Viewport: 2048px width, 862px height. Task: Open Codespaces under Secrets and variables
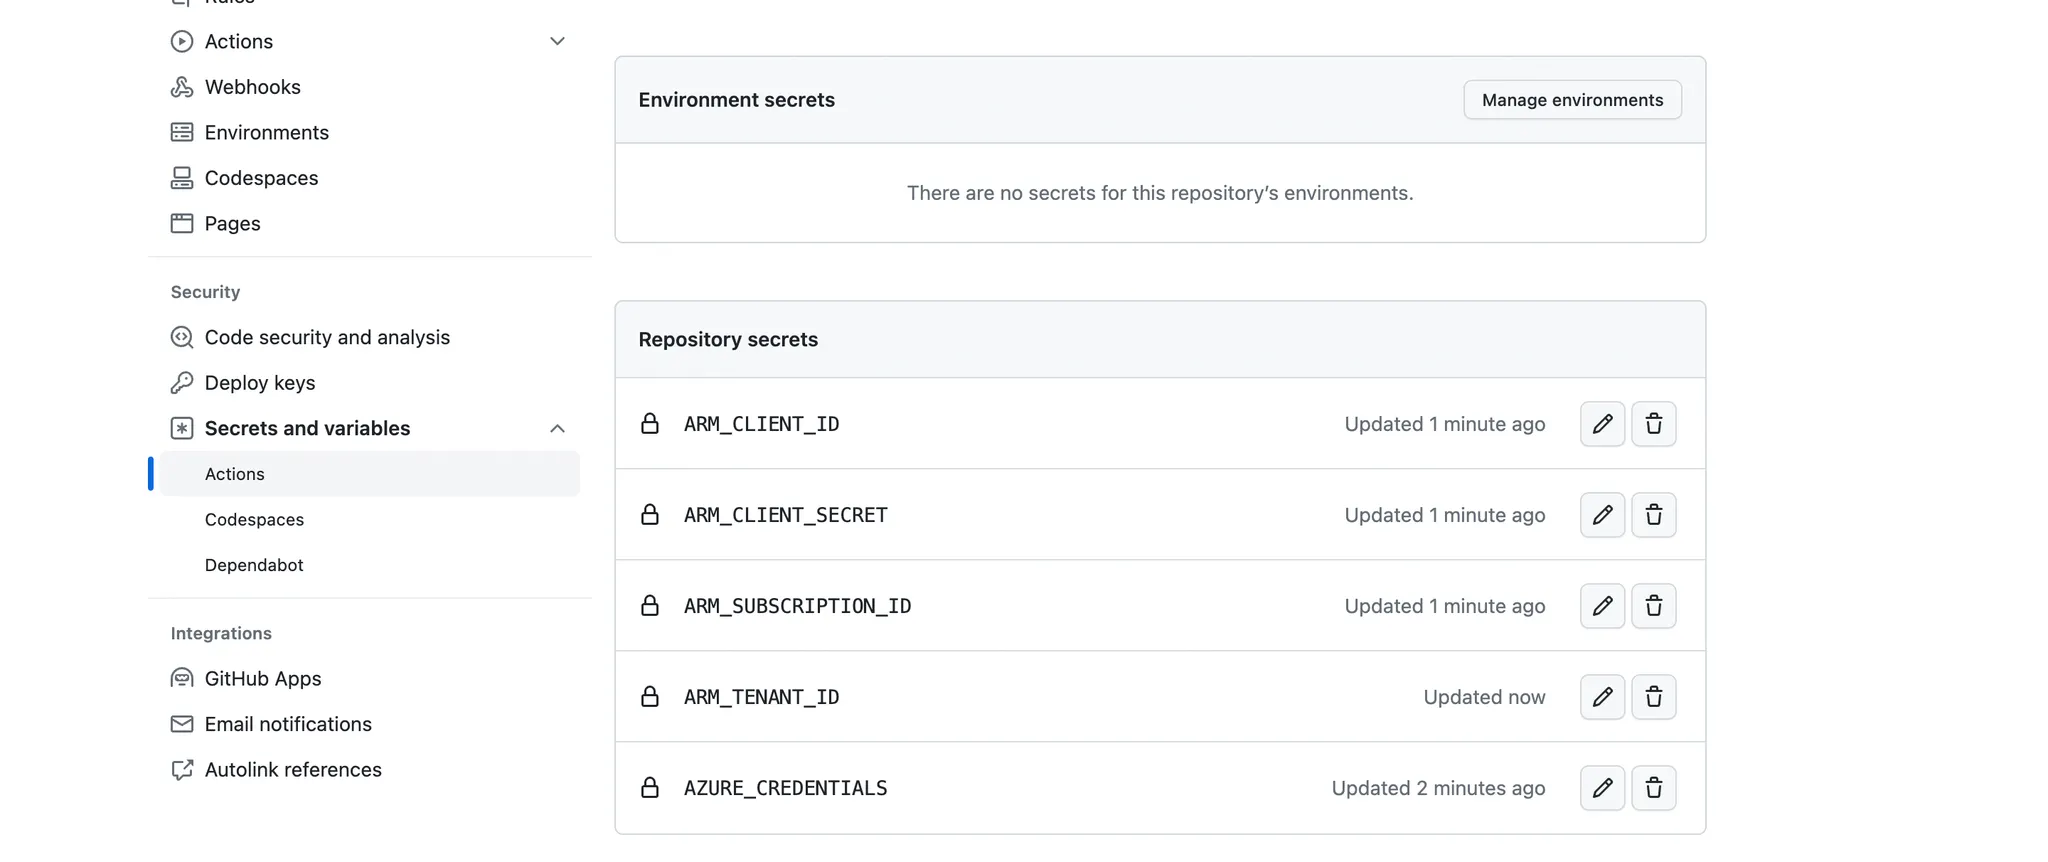[254, 520]
